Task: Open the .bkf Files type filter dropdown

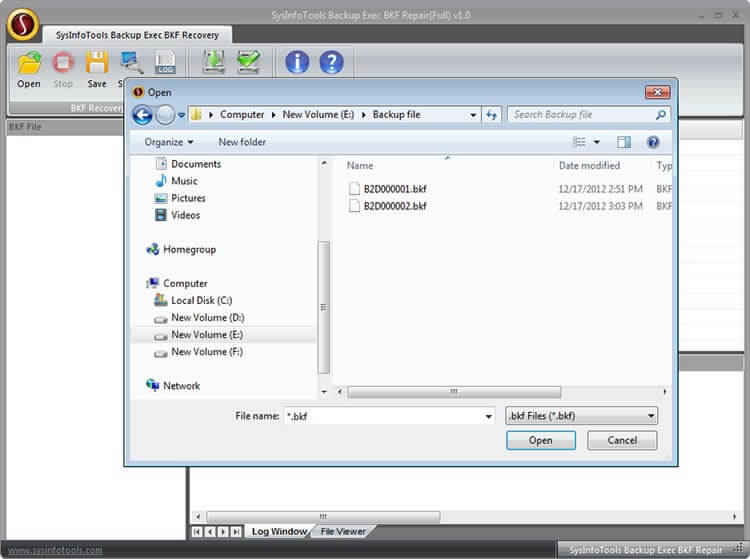Action: pos(581,416)
